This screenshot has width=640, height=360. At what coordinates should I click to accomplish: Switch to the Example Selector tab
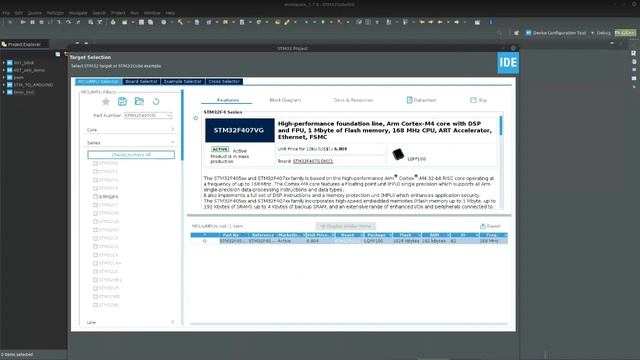[x=182, y=82]
